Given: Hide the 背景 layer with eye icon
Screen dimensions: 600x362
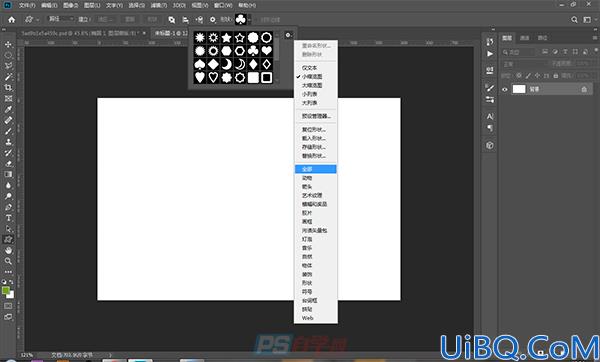Looking at the screenshot, I should point(505,89).
